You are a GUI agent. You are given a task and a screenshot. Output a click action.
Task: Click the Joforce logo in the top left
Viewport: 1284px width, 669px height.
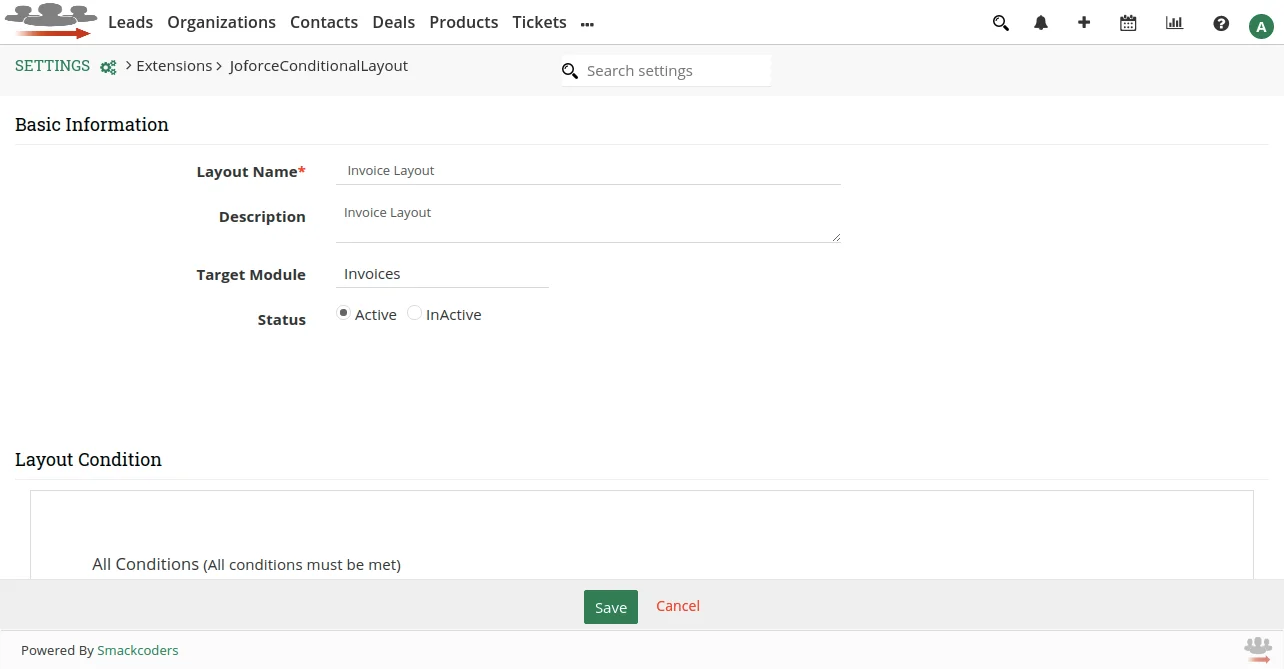pos(51,20)
